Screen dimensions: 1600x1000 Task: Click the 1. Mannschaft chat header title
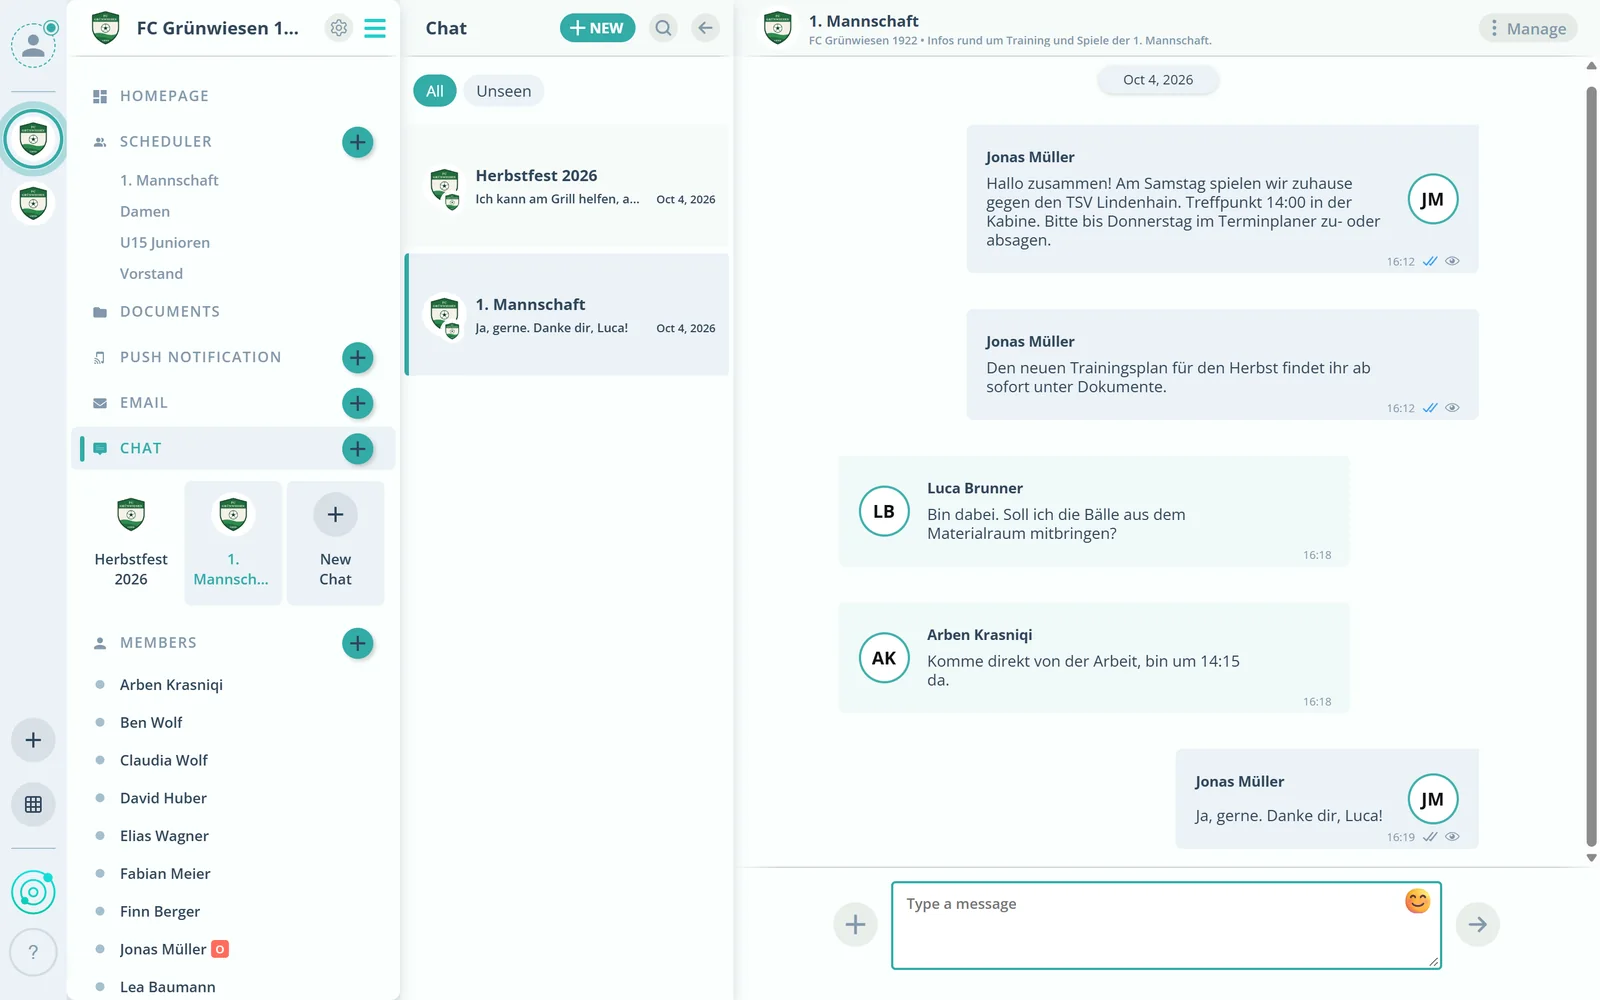[864, 21]
